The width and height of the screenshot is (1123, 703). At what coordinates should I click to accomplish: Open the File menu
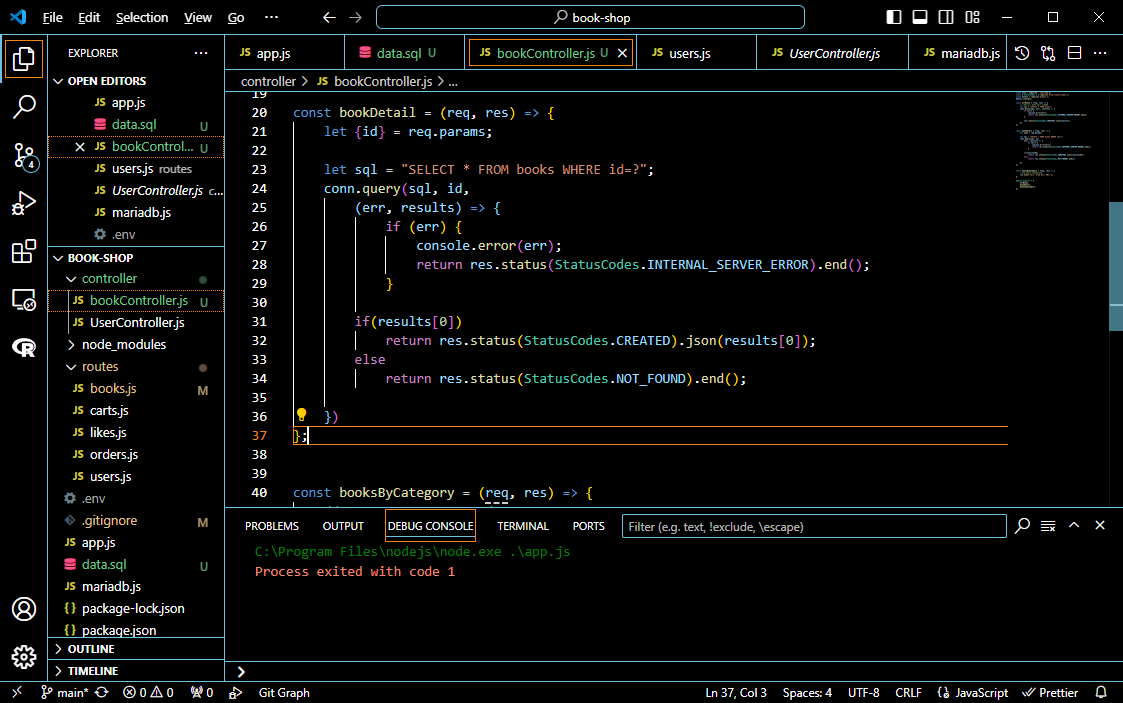point(52,17)
